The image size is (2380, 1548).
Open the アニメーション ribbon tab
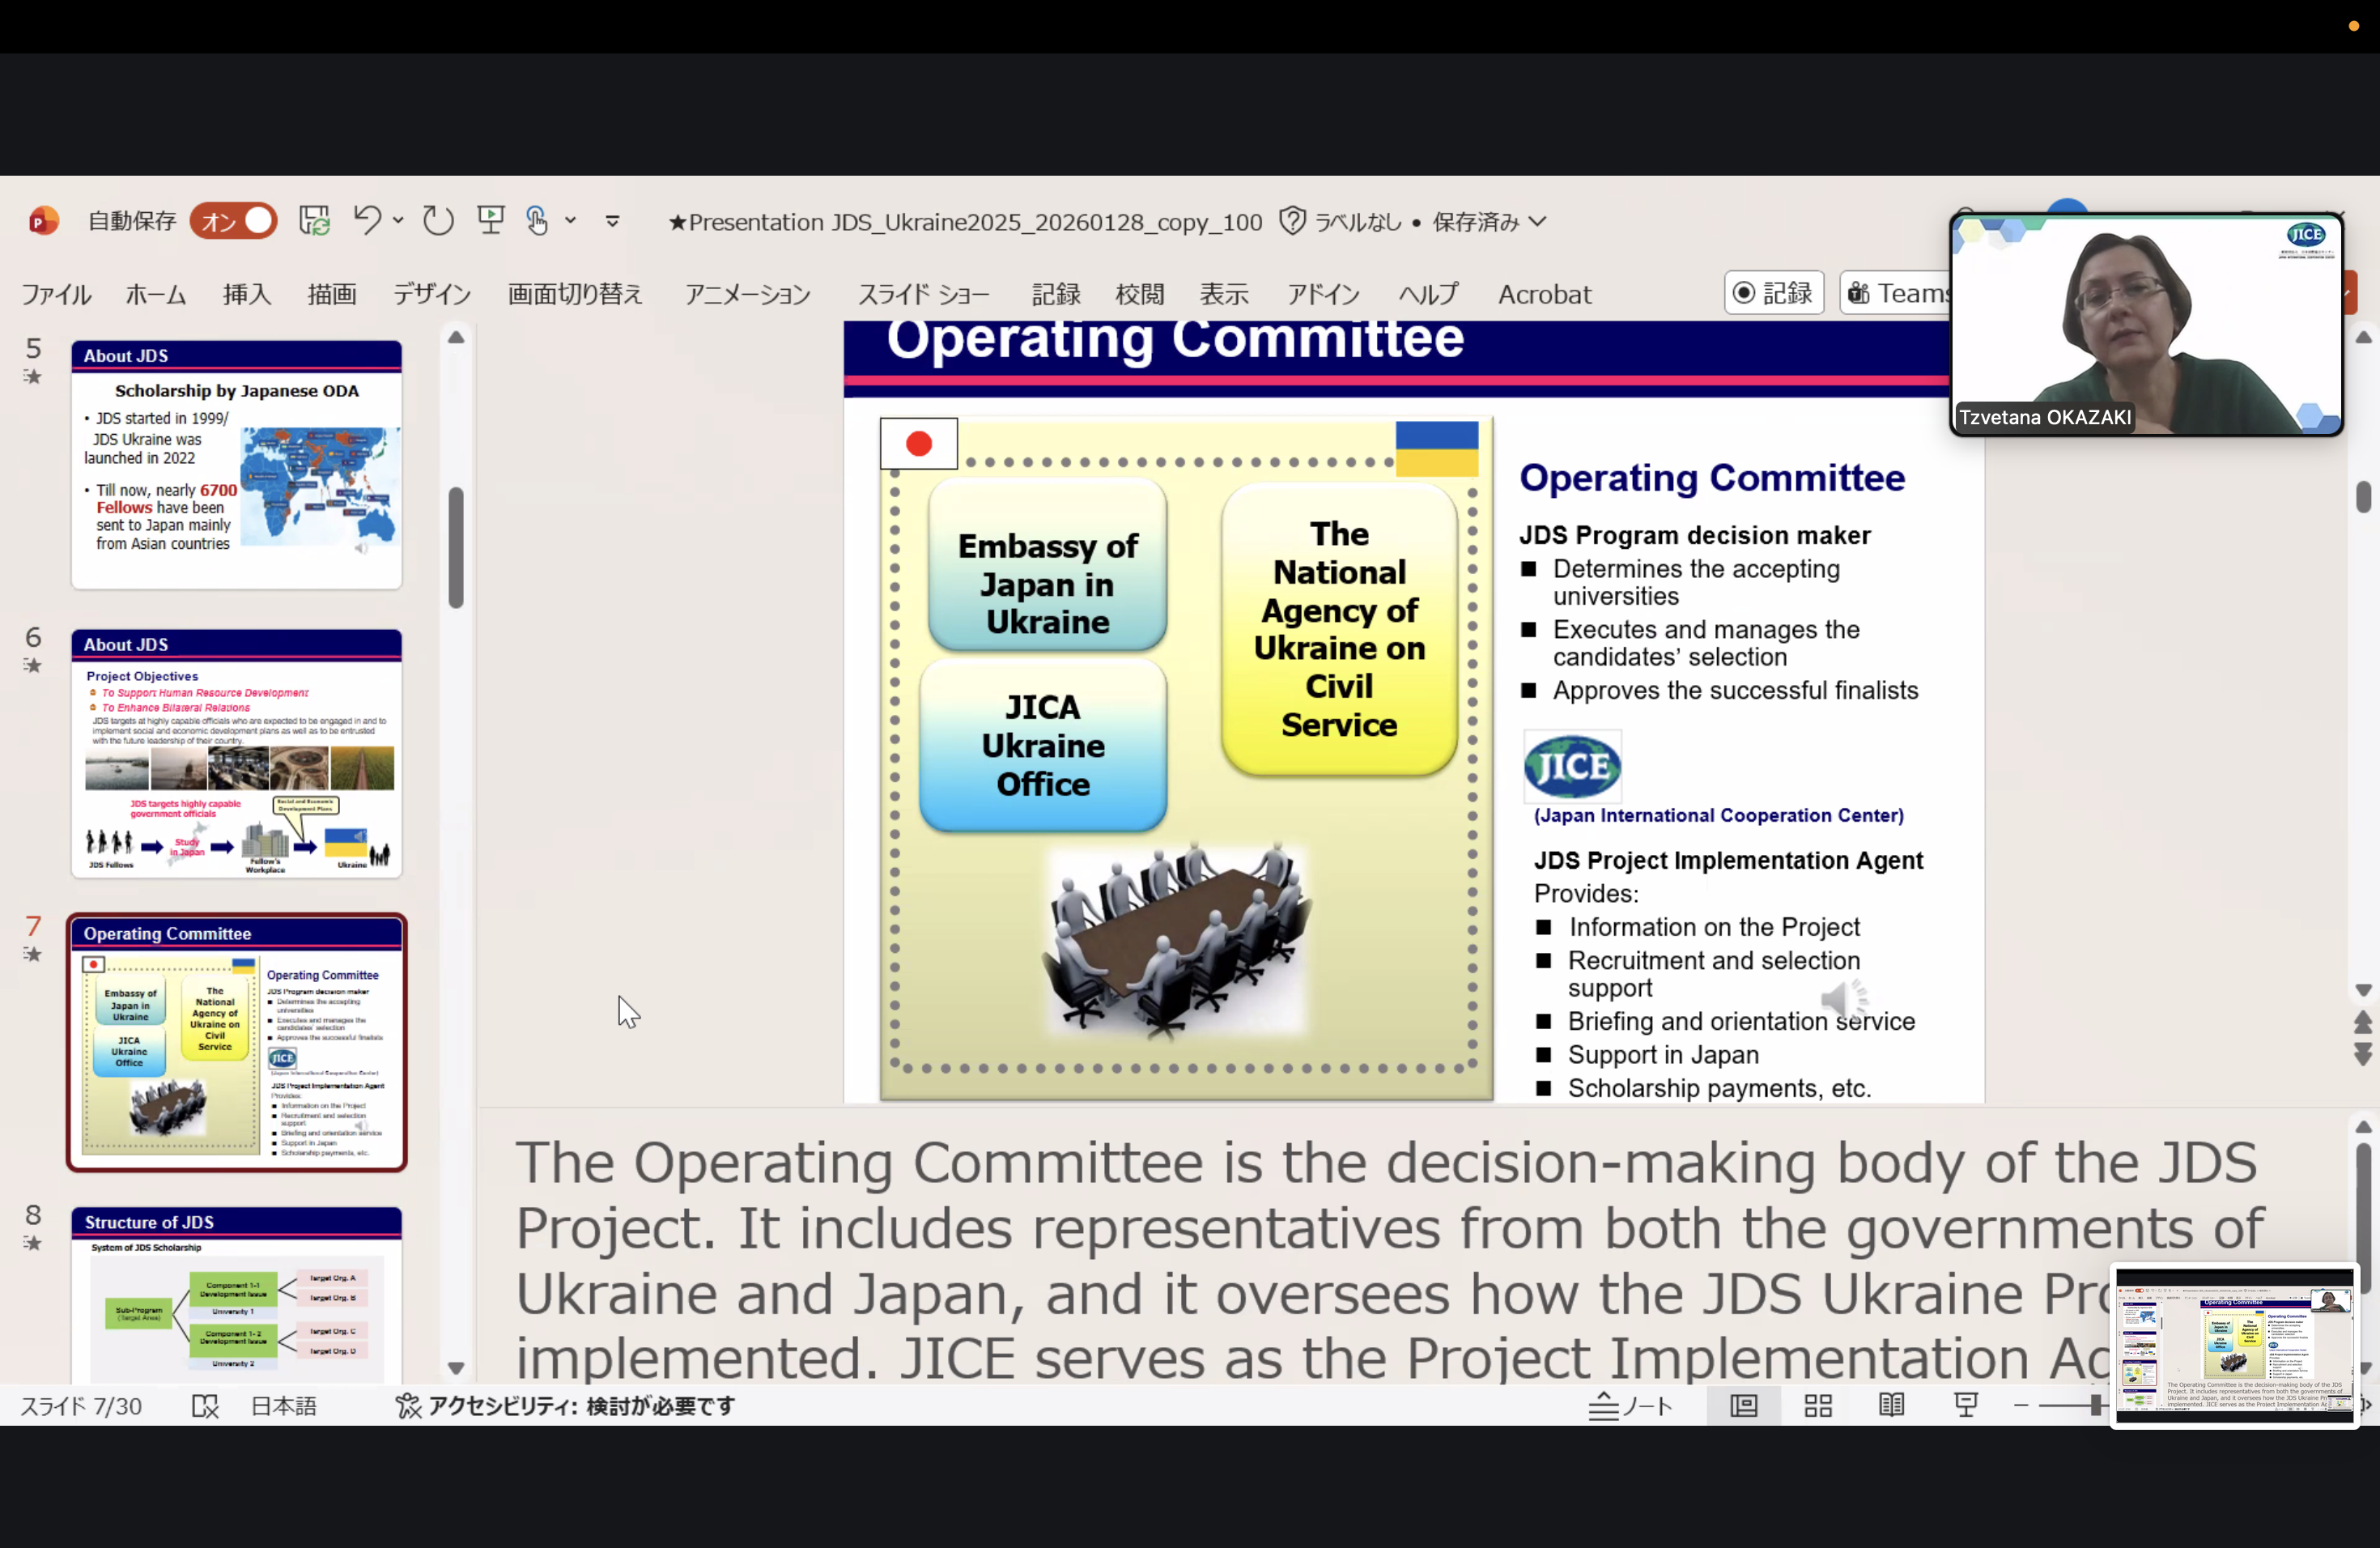[747, 294]
